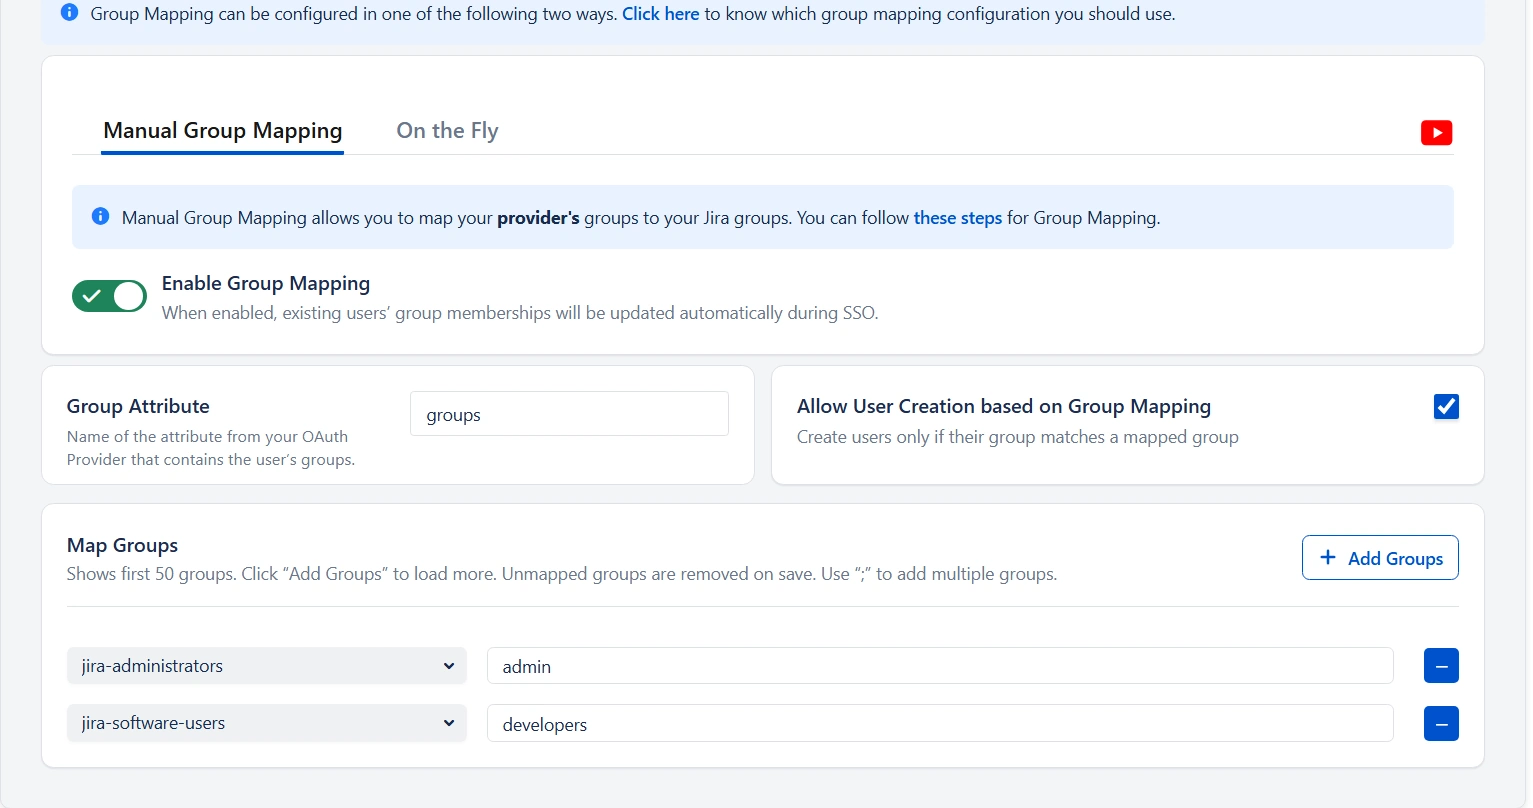Image resolution: width=1533 pixels, height=808 pixels.
Task: Switch to the On the Fly tab
Action: [x=447, y=130]
